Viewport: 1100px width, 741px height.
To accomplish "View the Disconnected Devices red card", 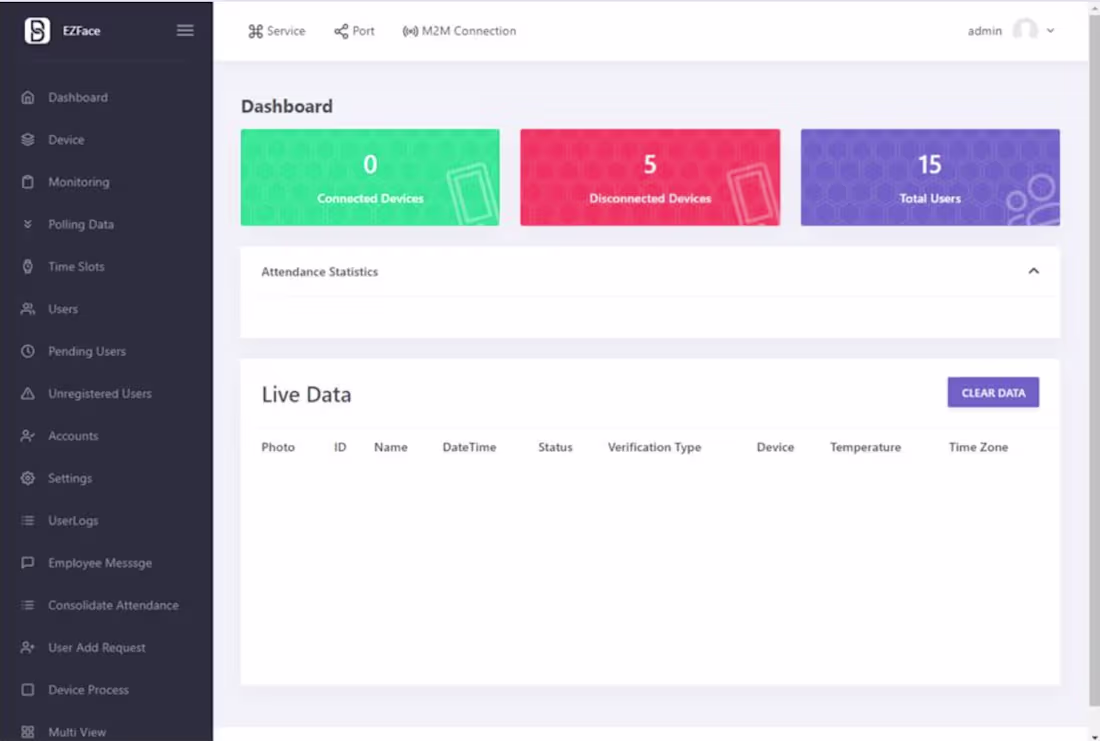I will pos(650,177).
